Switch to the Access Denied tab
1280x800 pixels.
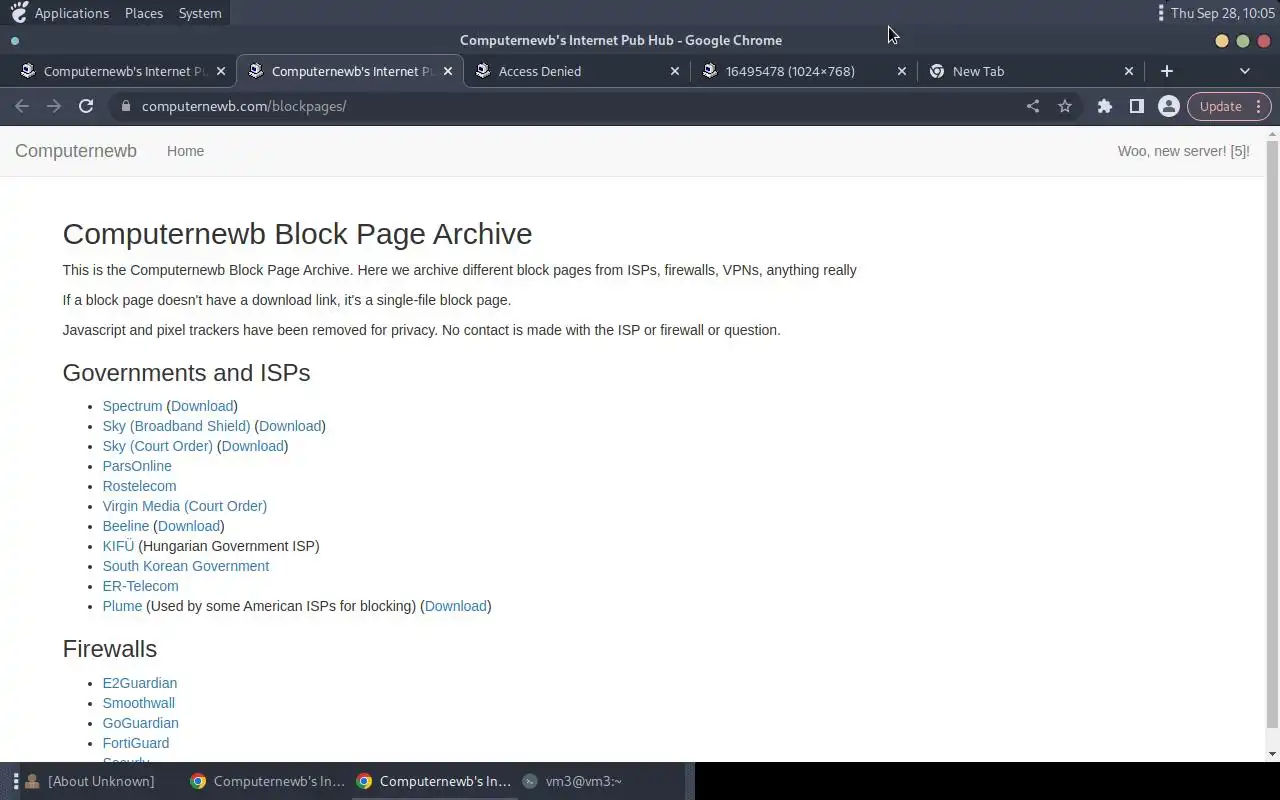point(577,71)
